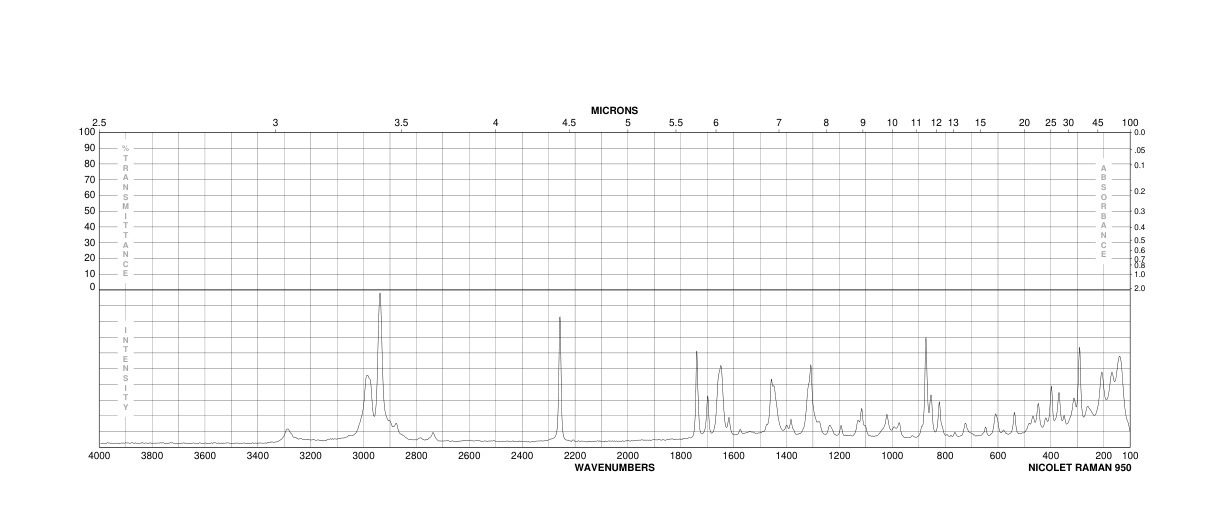This screenshot has width=1224, height=528.
Task: Click the NICOLET RAMAN 950 label
Action: [x=1080, y=467]
